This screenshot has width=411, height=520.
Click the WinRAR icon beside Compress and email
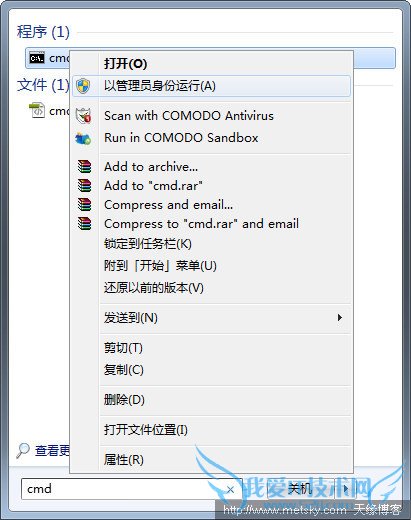[x=84, y=204]
